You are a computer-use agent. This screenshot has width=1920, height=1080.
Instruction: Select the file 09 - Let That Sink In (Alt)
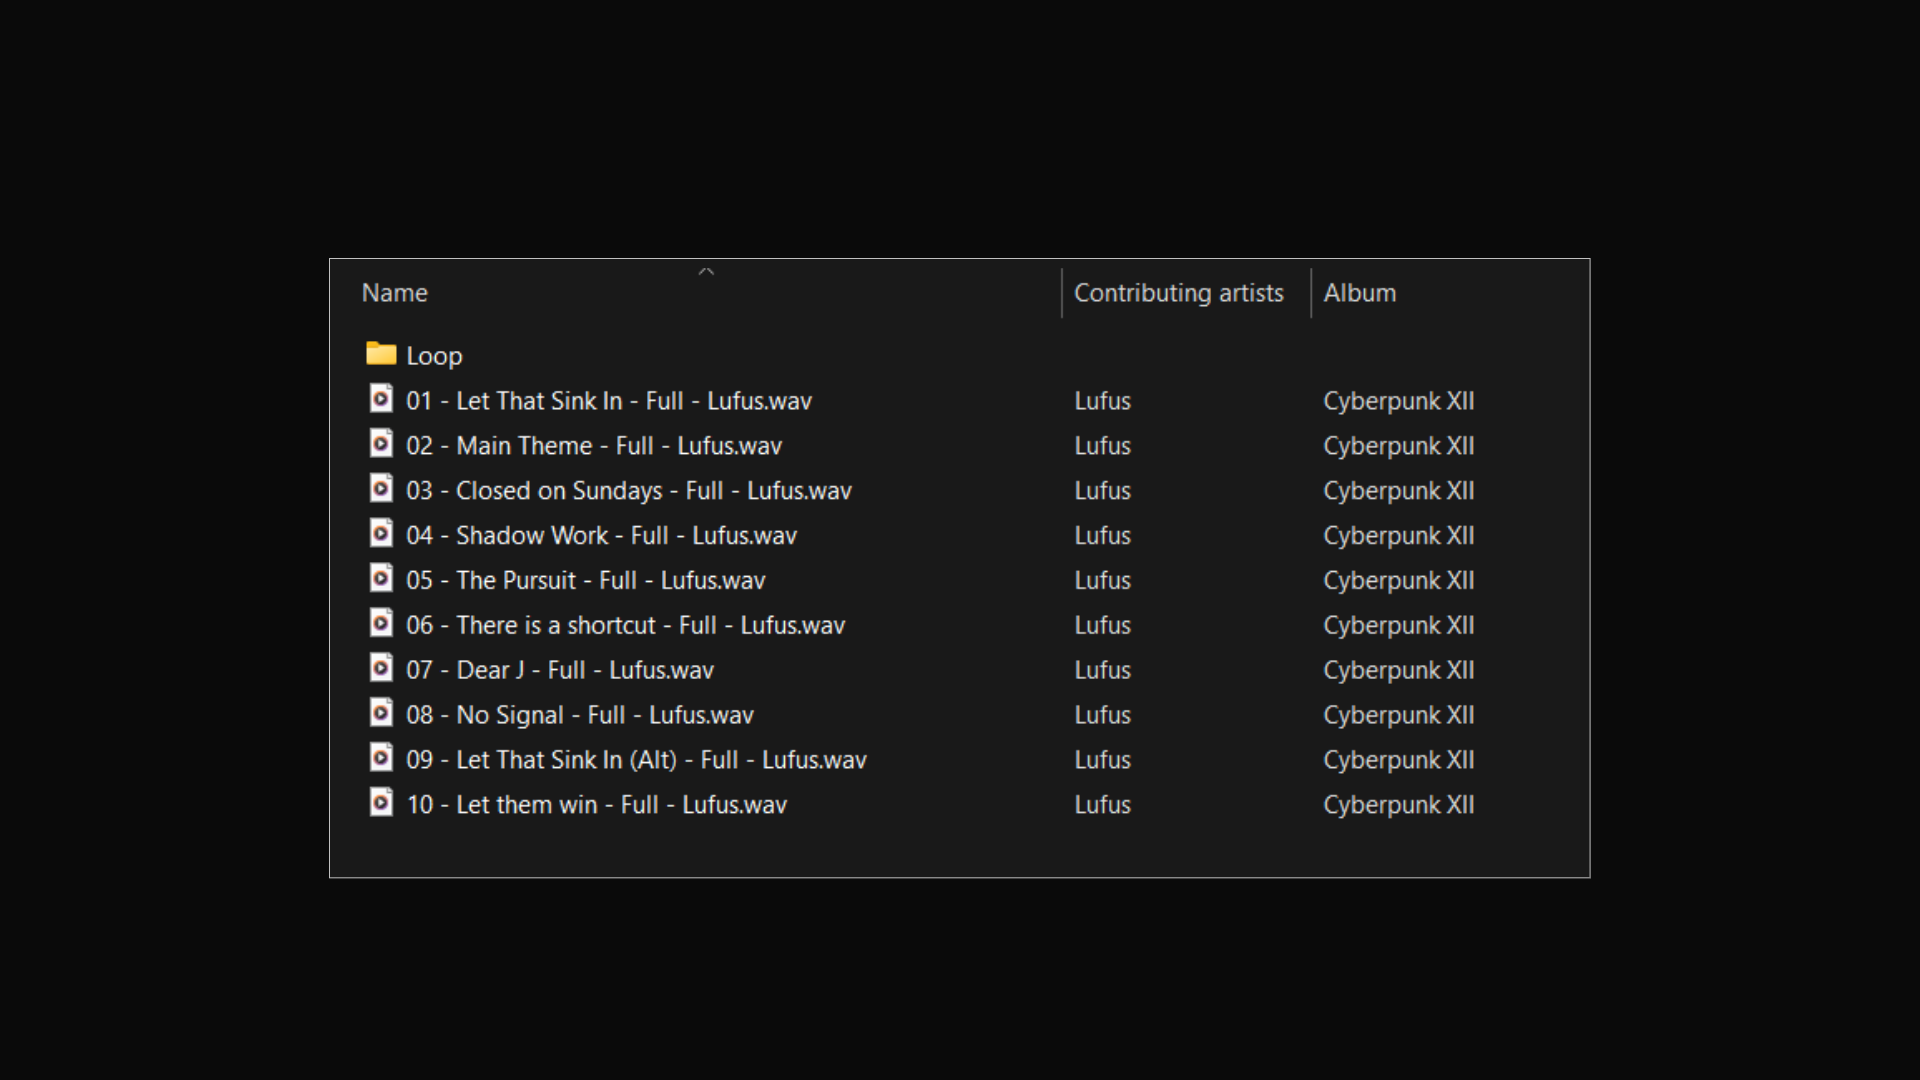tap(636, 760)
